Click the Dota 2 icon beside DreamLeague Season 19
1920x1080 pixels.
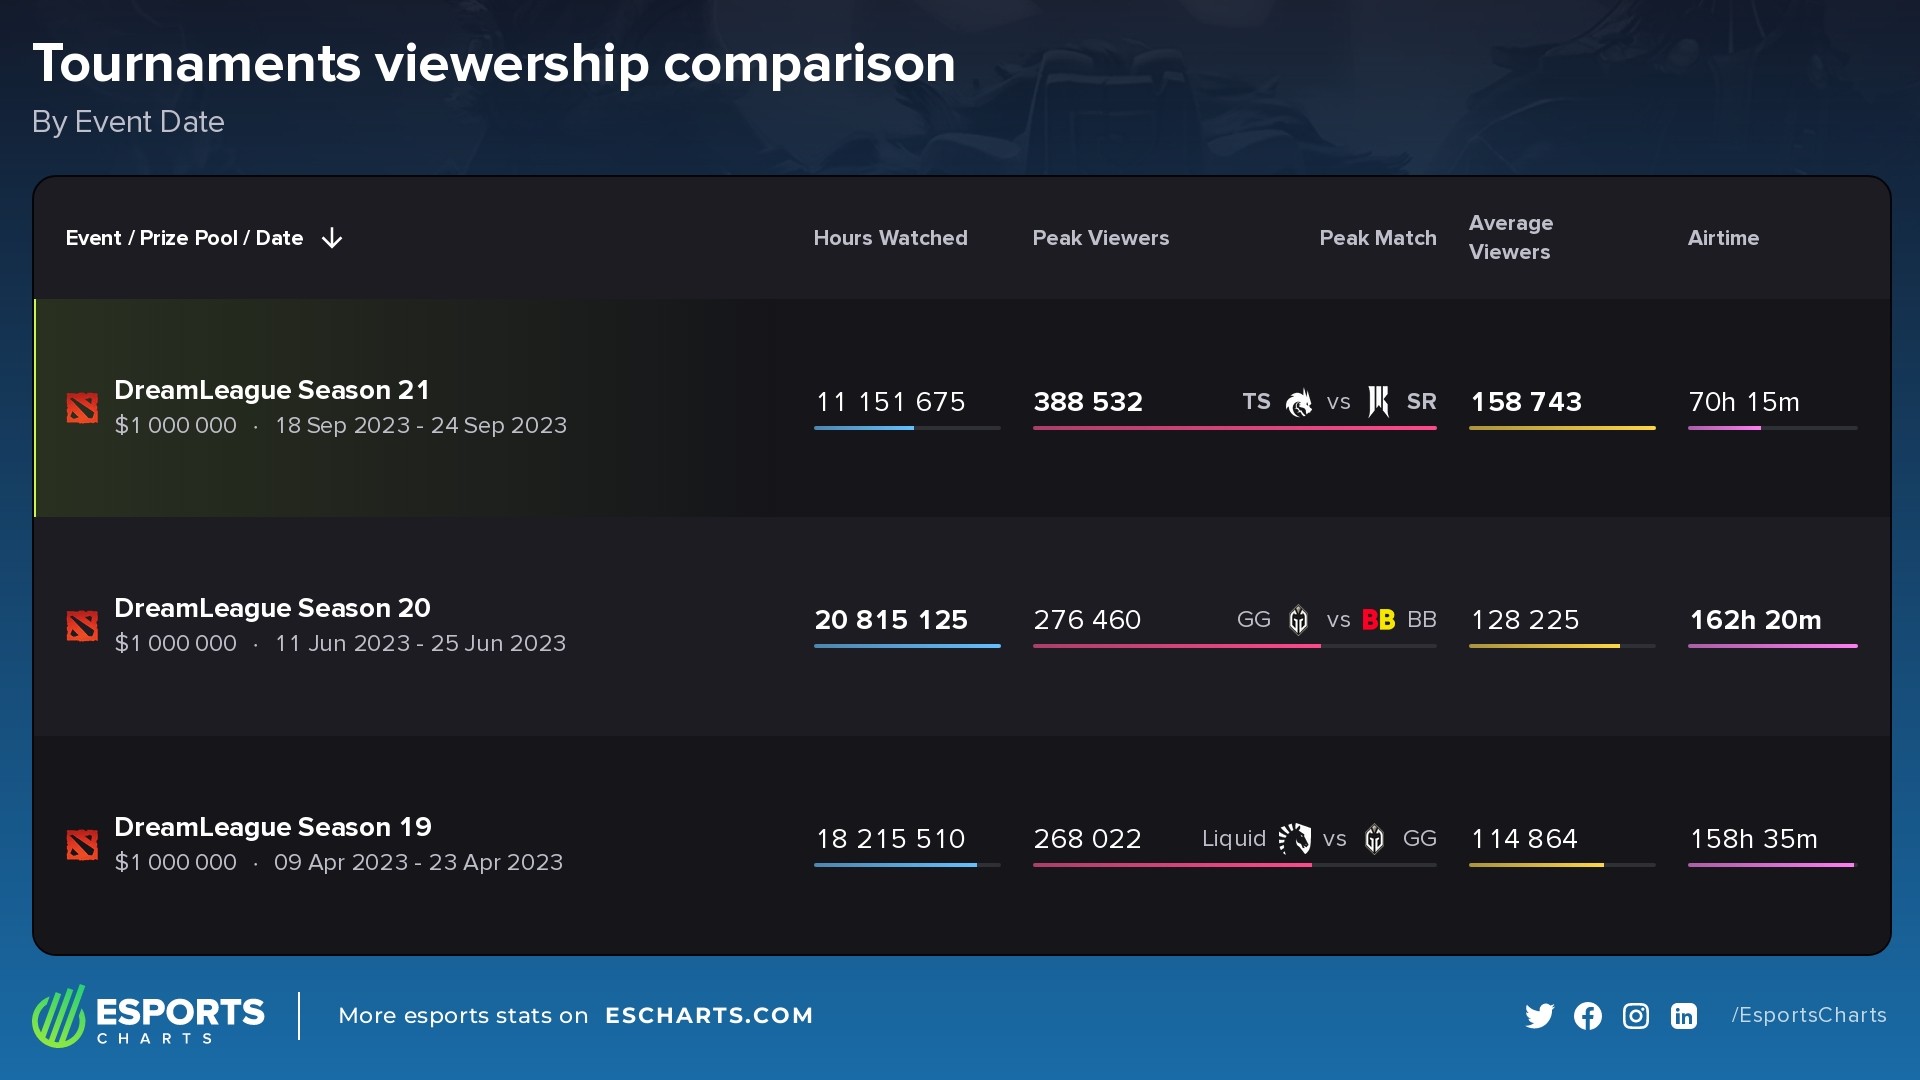click(x=83, y=845)
